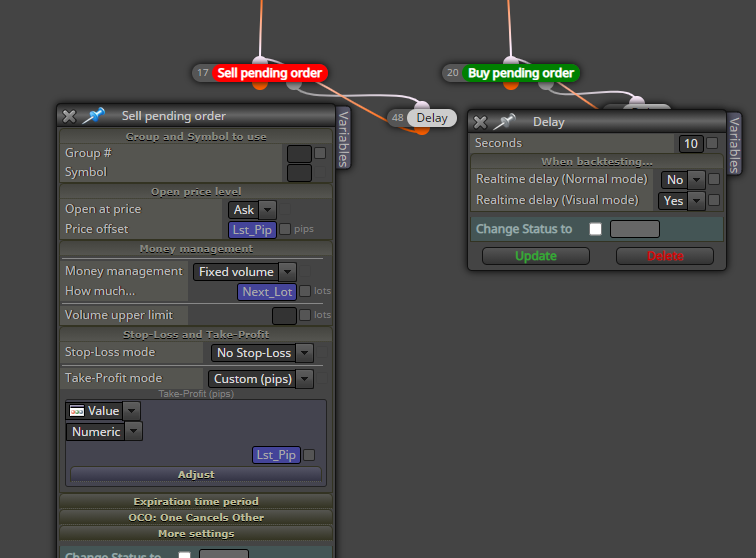Click the Take-Profit Lst_Pip value field

pos(276,455)
